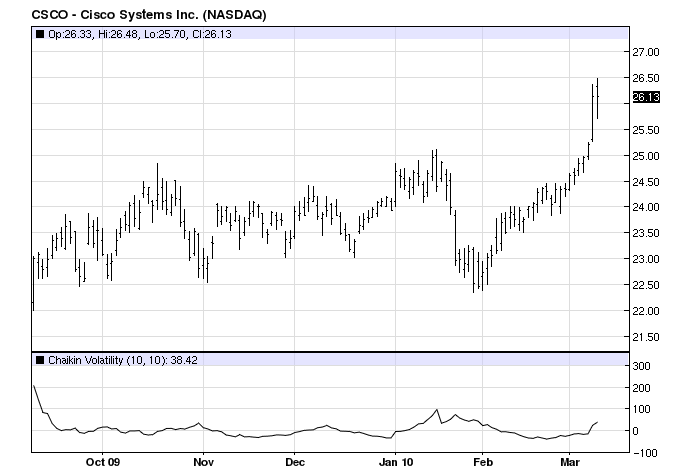Click the 21.50 price axis label
This screenshot has width=686, height=475.
[x=646, y=337]
